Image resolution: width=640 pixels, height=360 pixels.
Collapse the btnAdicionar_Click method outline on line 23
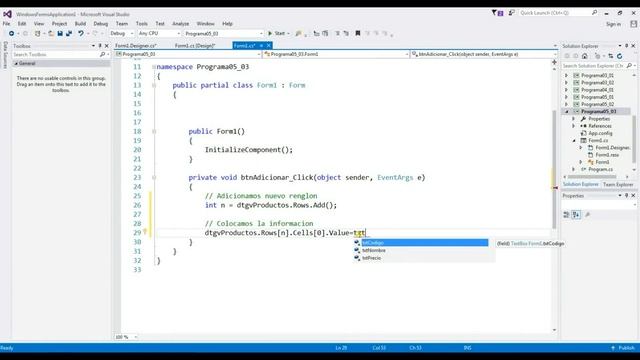coord(154,178)
